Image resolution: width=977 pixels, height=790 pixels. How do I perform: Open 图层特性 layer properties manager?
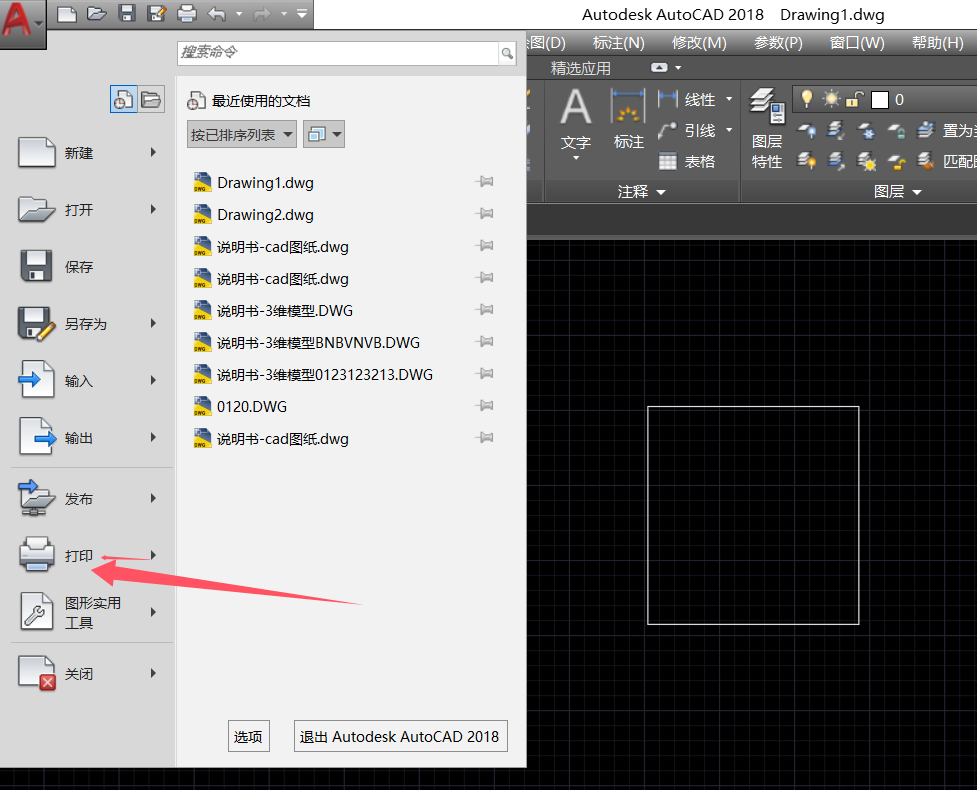(x=766, y=128)
